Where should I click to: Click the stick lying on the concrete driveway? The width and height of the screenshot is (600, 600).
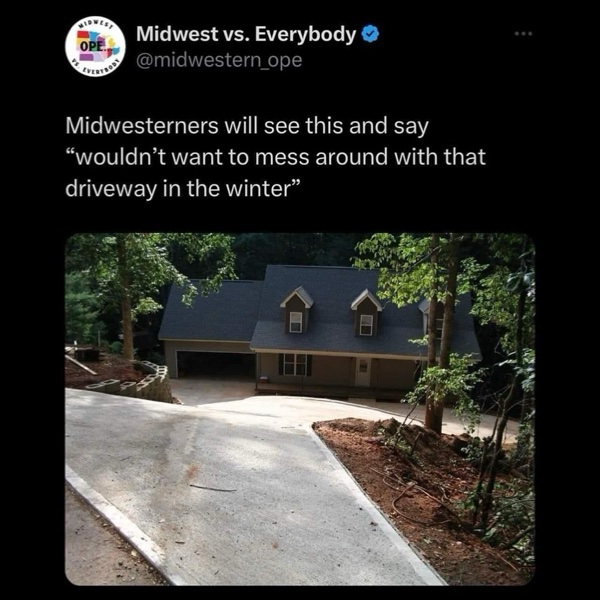pos(213,488)
